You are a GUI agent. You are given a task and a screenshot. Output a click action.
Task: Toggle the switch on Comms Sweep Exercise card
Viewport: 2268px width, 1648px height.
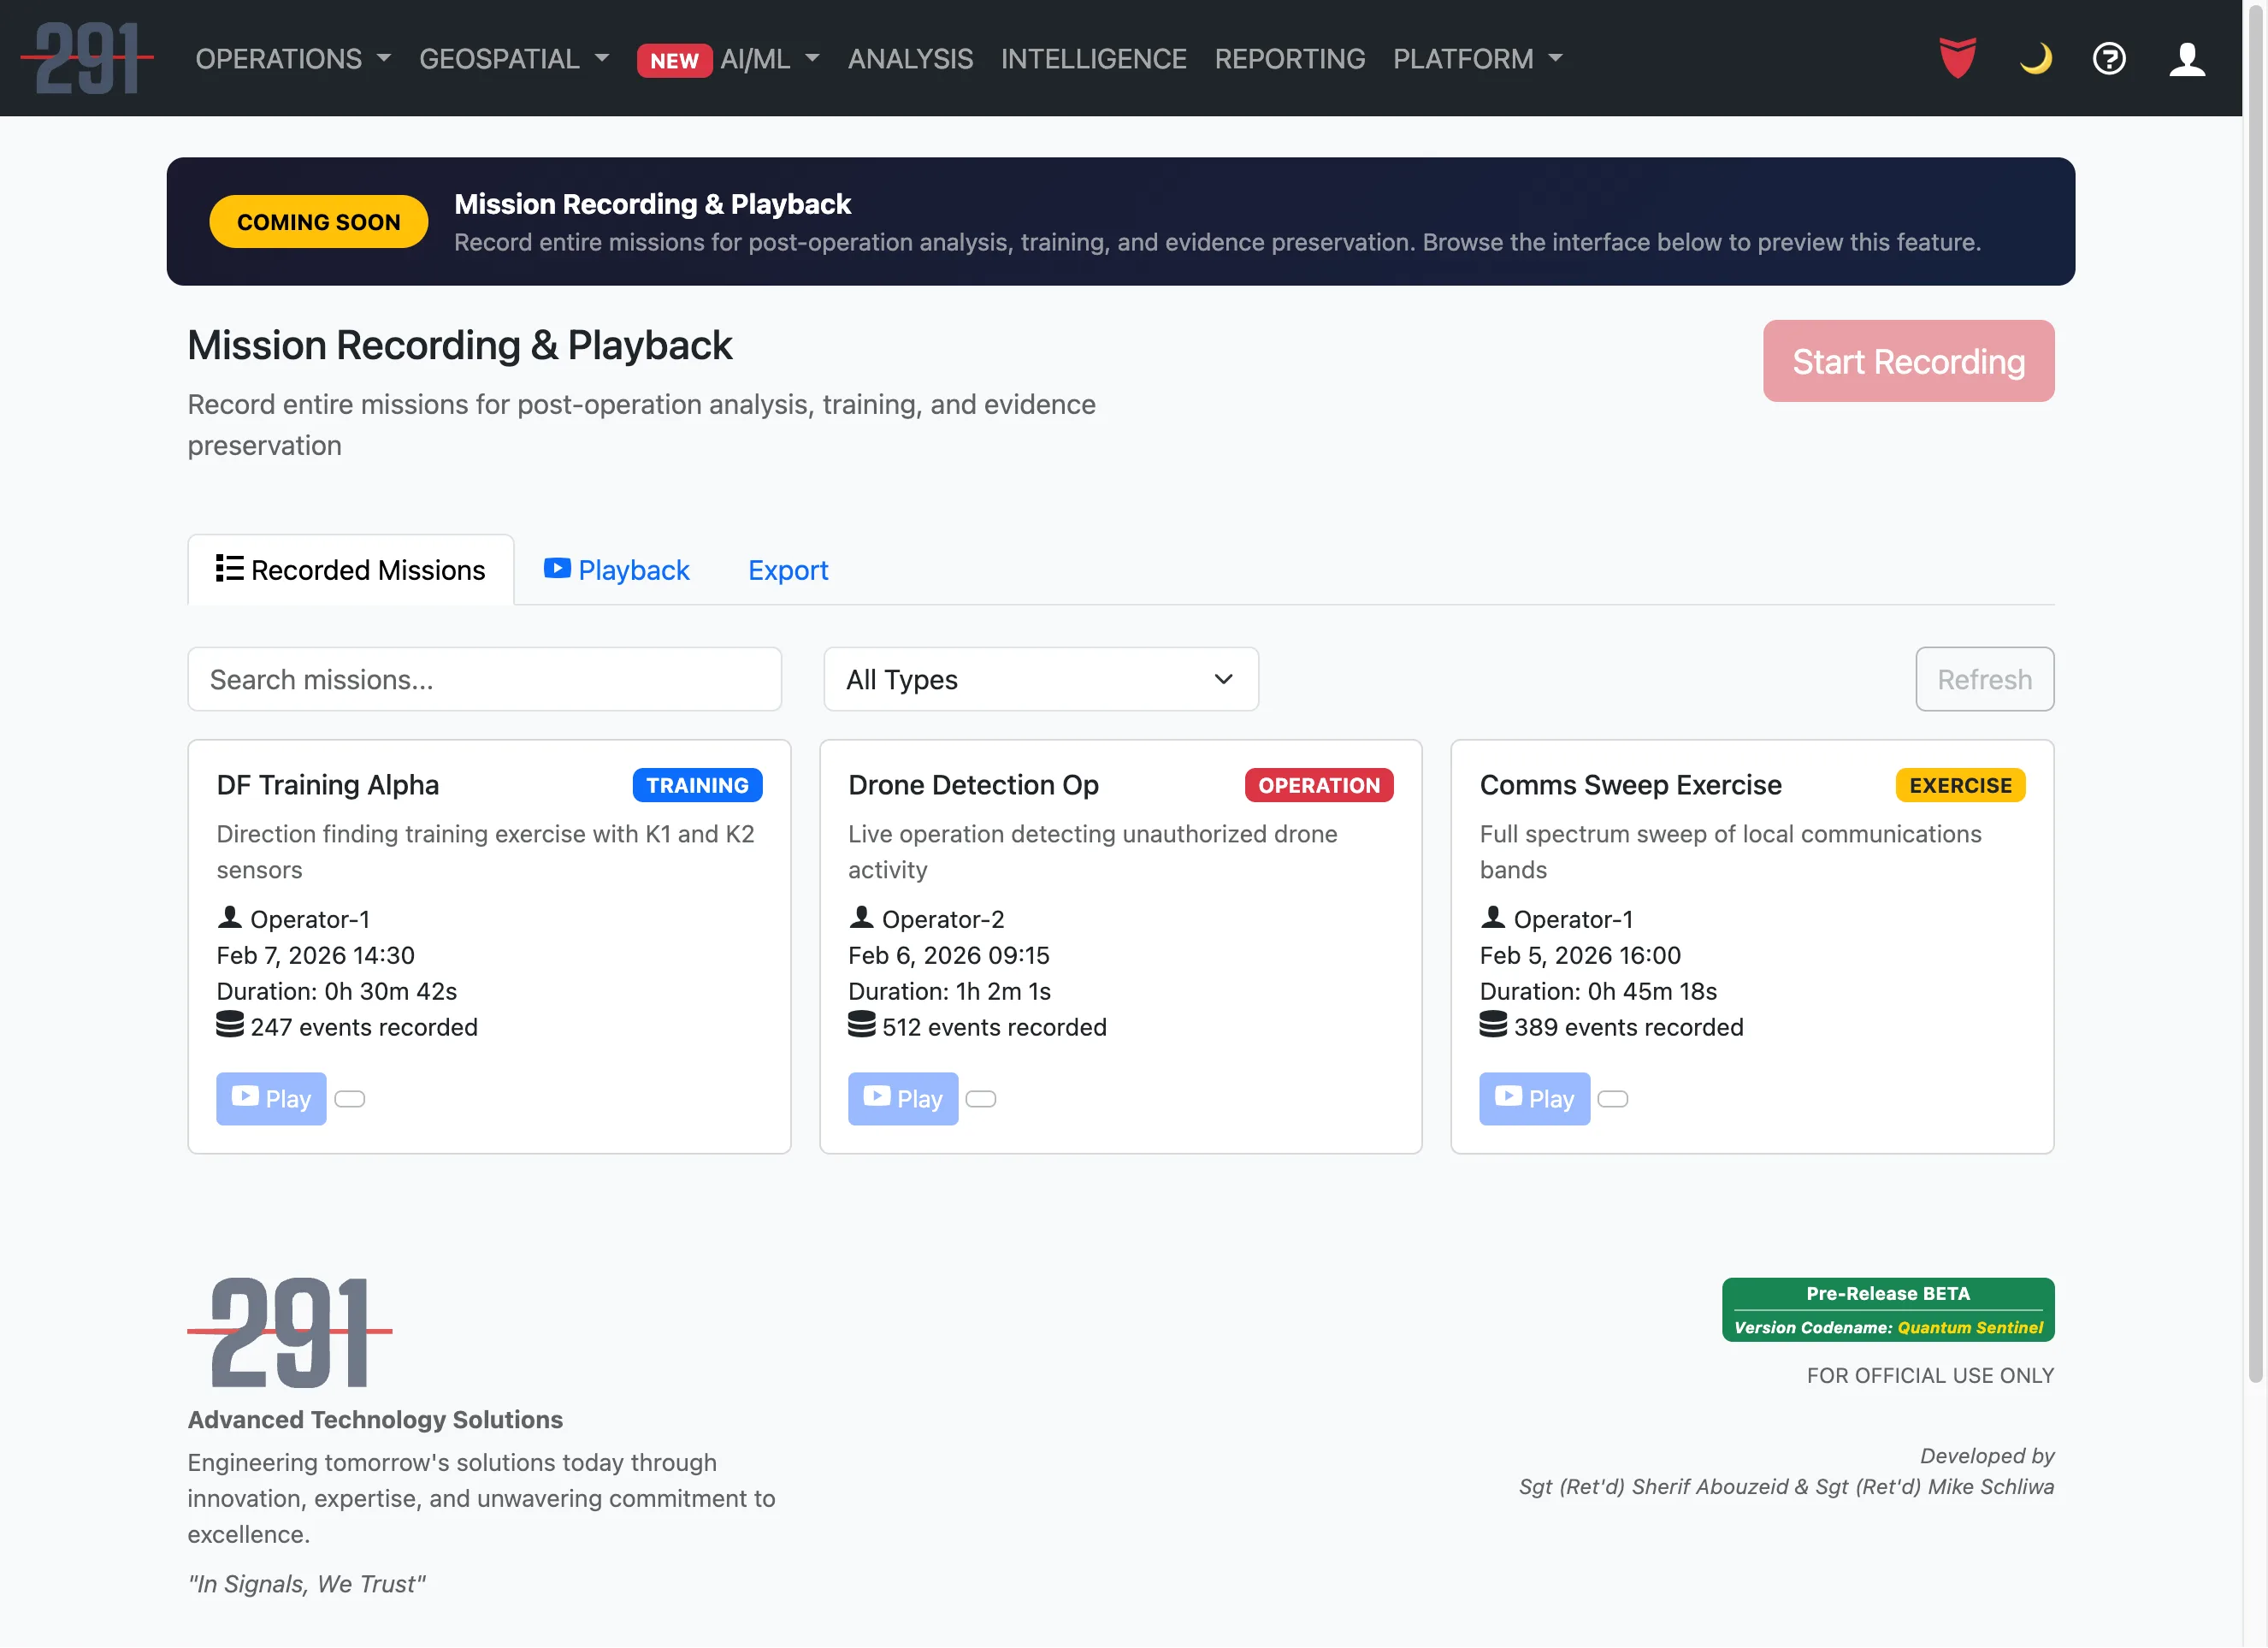(x=1612, y=1099)
